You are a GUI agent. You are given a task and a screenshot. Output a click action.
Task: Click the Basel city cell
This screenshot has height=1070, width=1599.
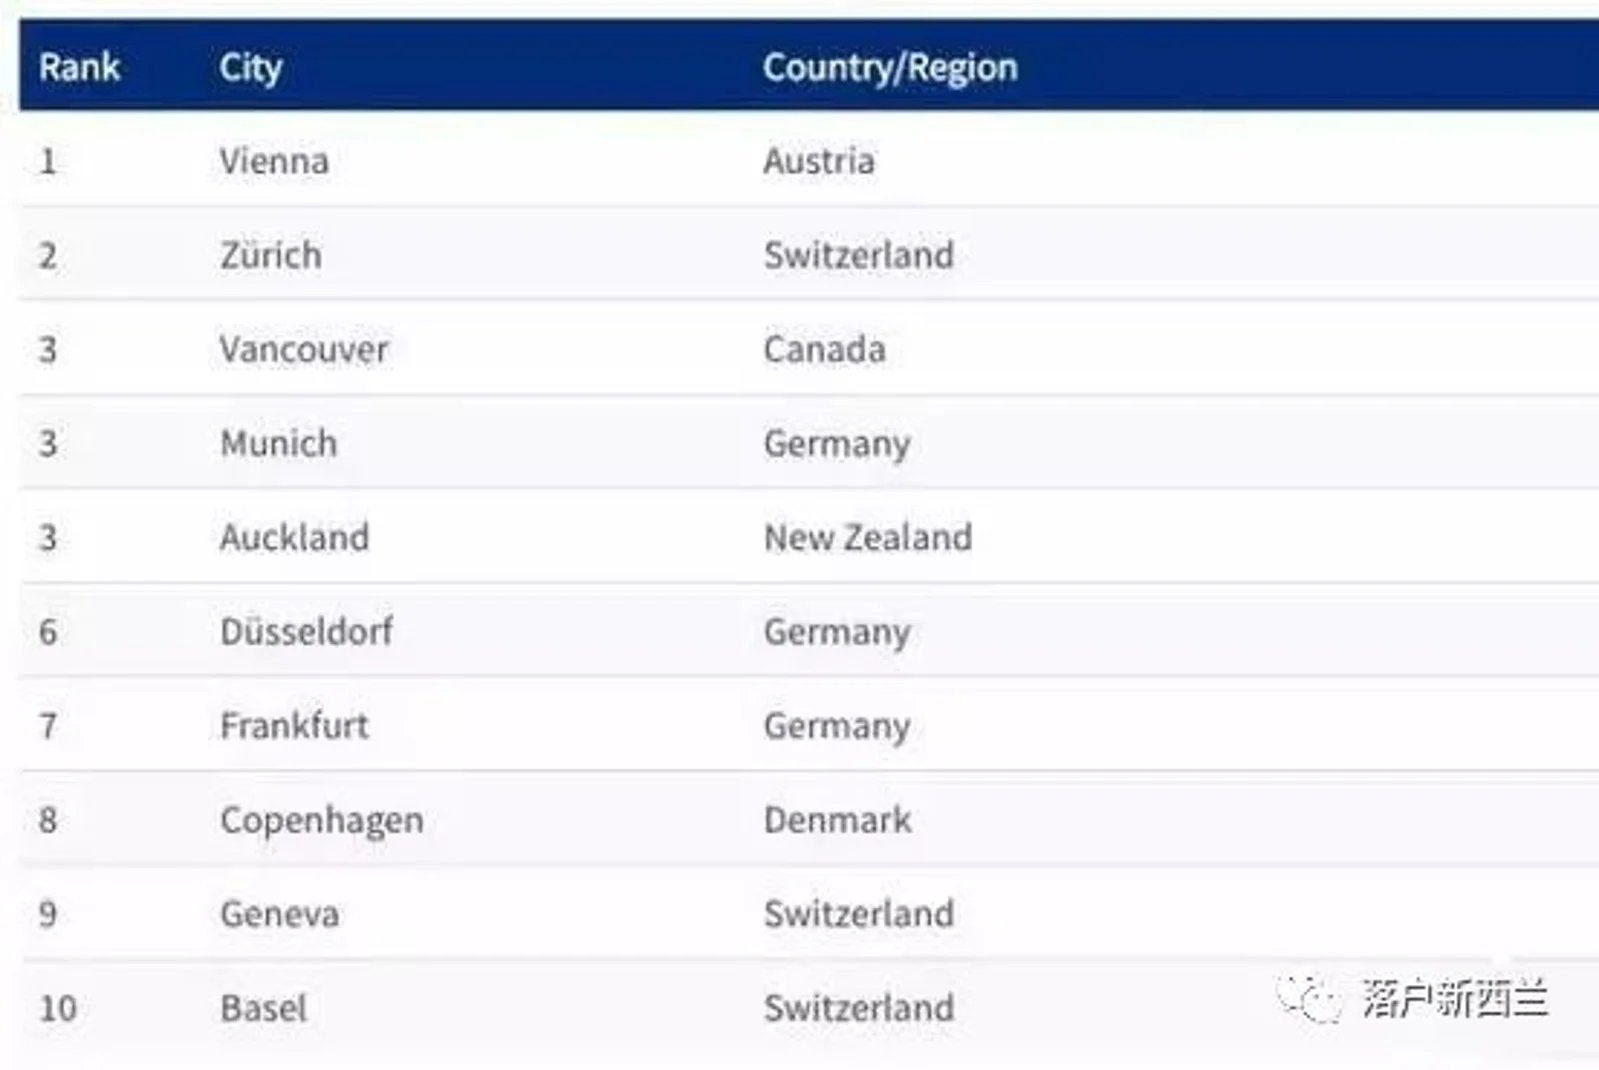click(x=264, y=1007)
